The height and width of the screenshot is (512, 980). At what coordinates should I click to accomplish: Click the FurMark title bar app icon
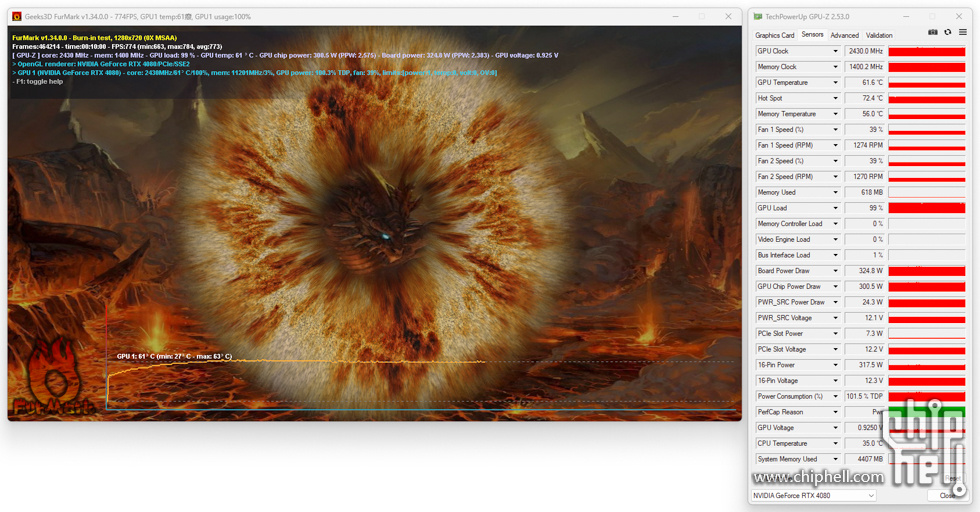click(x=17, y=17)
